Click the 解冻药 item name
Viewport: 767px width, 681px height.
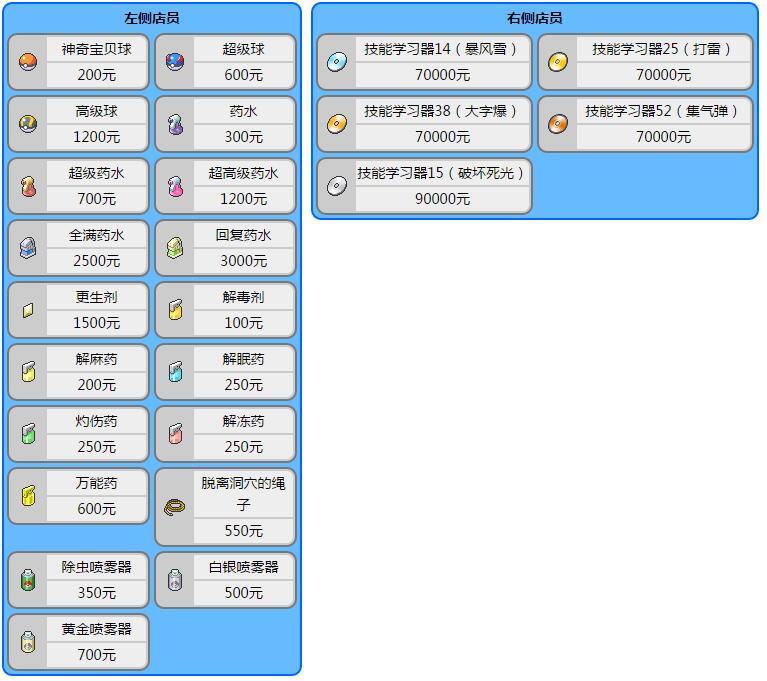(244, 421)
